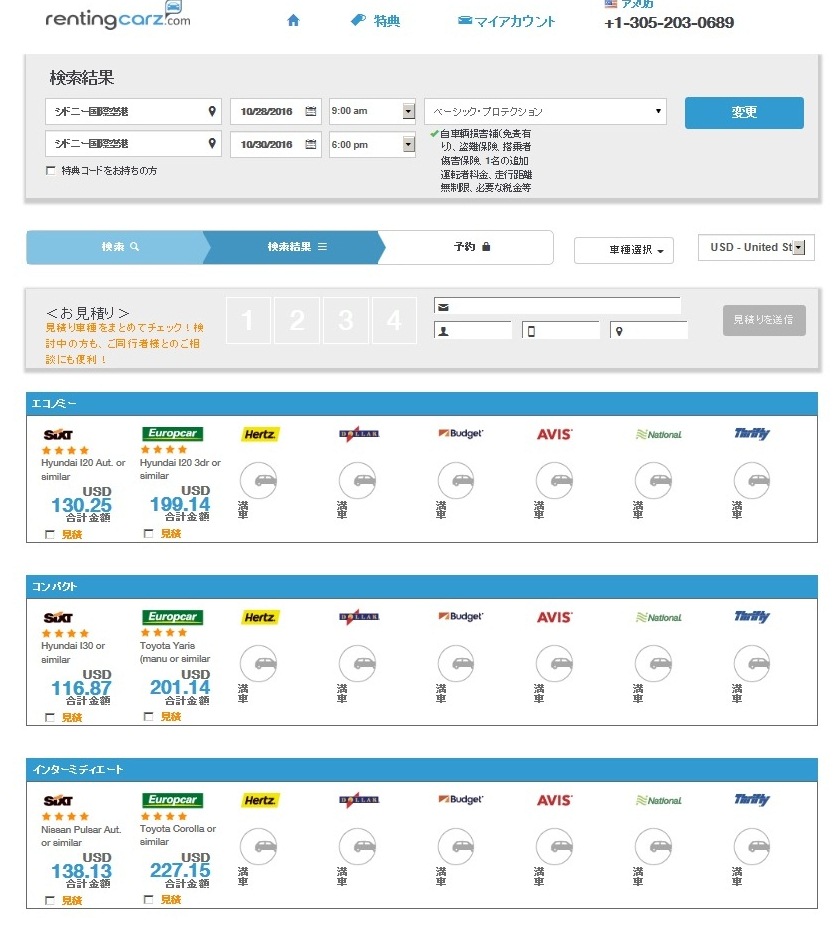The height and width of the screenshot is (925, 837).
Task: Click the Dollar logo in エコノミー section
Action: pyautogui.click(x=359, y=434)
